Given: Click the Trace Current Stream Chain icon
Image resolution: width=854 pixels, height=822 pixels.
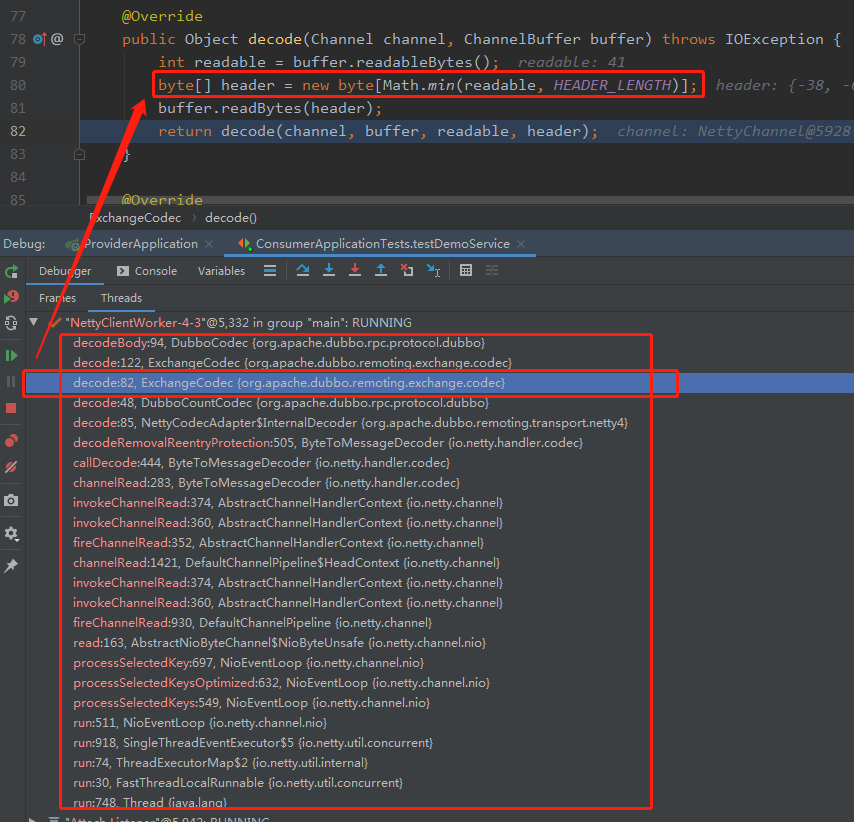Looking at the screenshot, I should pyautogui.click(x=492, y=271).
